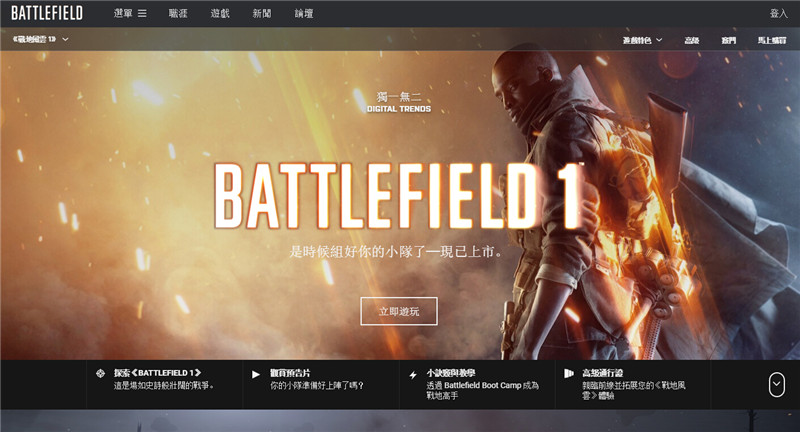Click the 馬上購買 buy-now link
This screenshot has height=432, width=800.
coord(771,40)
